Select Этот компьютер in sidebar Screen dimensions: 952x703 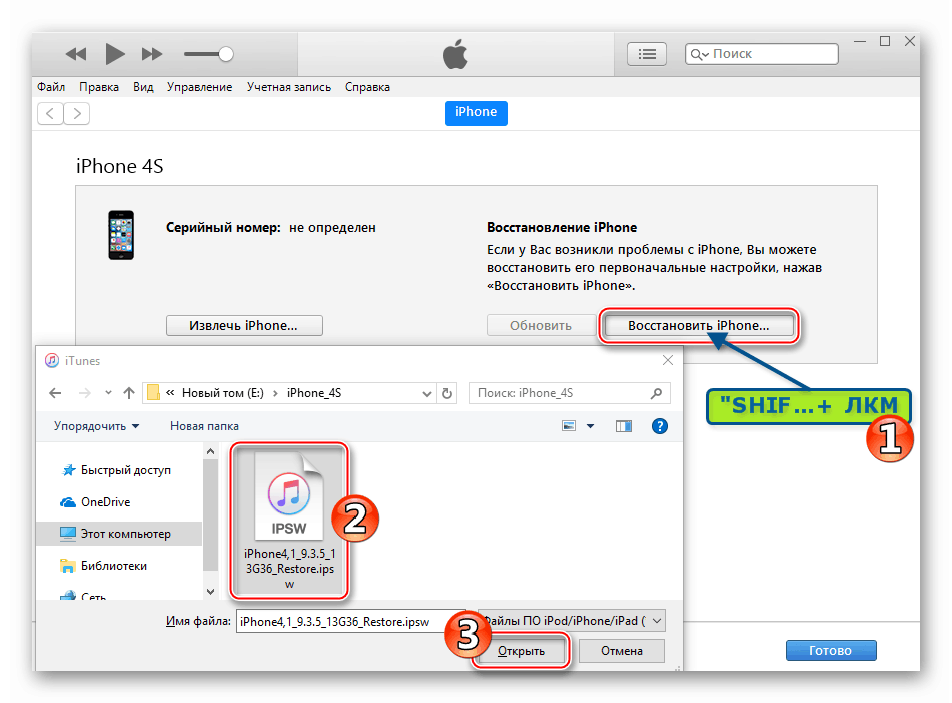(x=118, y=534)
